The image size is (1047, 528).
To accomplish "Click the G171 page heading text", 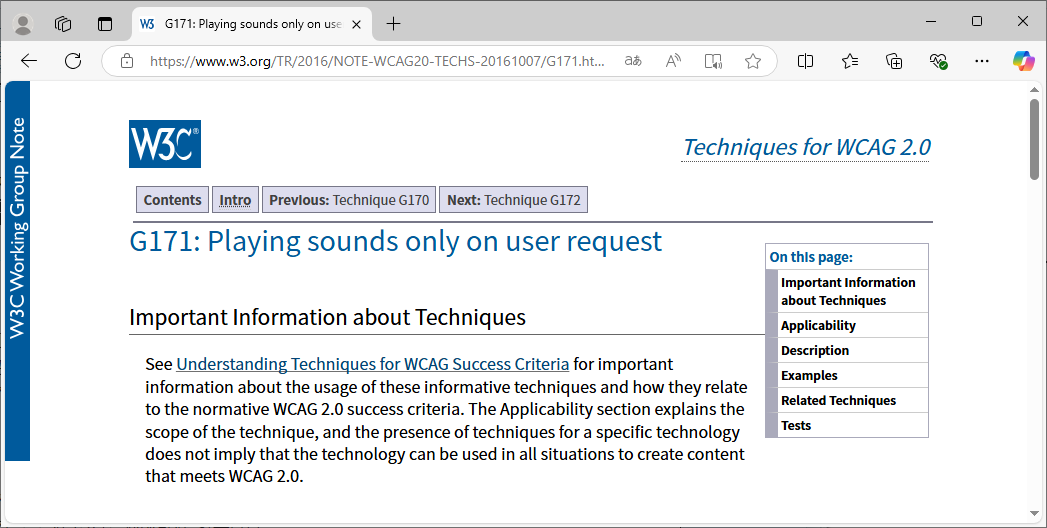I will point(395,241).
